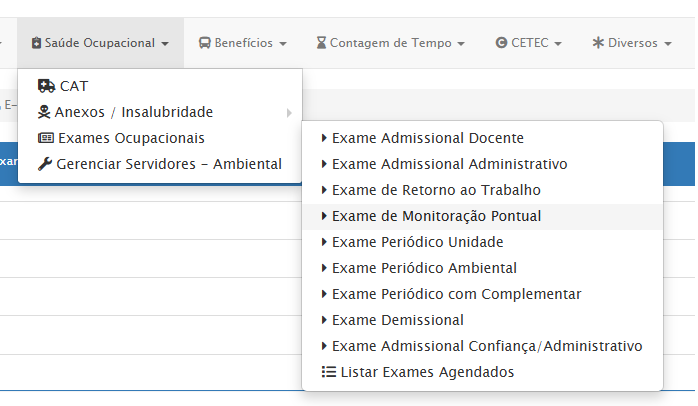Select Exame Admissional Docente
Viewport: 698px width, 406px height.
[427, 138]
